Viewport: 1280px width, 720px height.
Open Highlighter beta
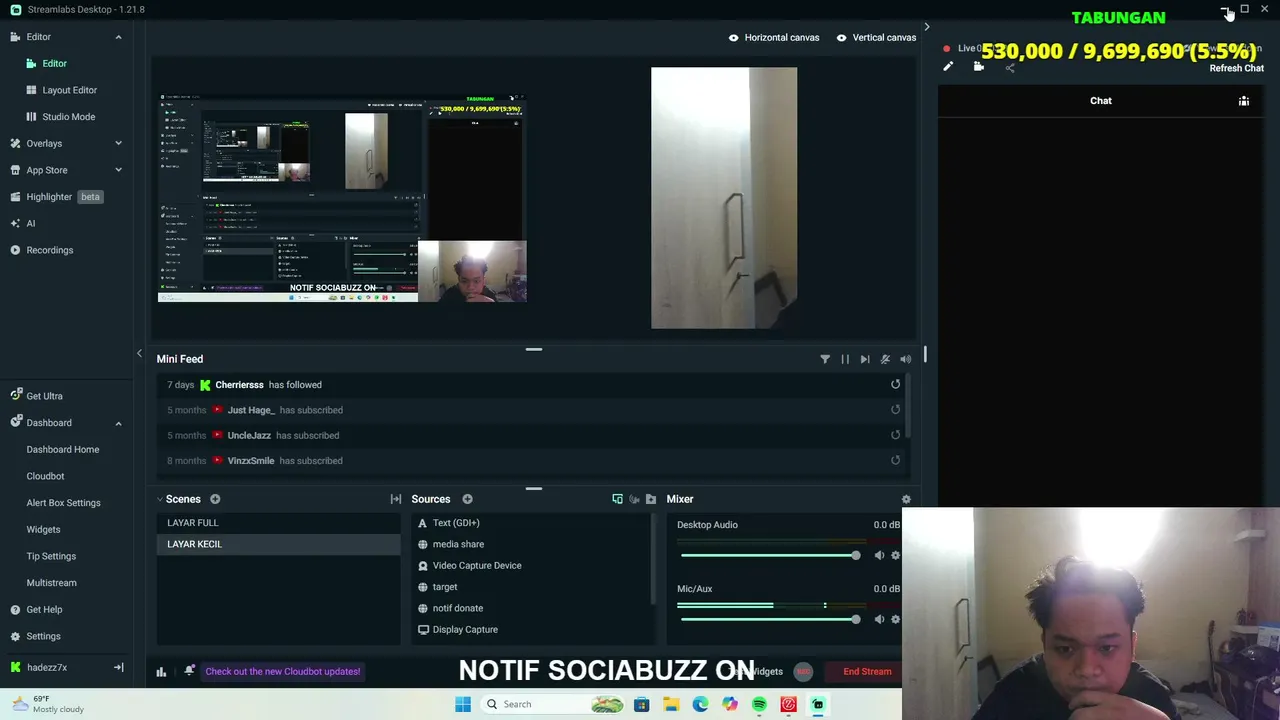pos(56,197)
